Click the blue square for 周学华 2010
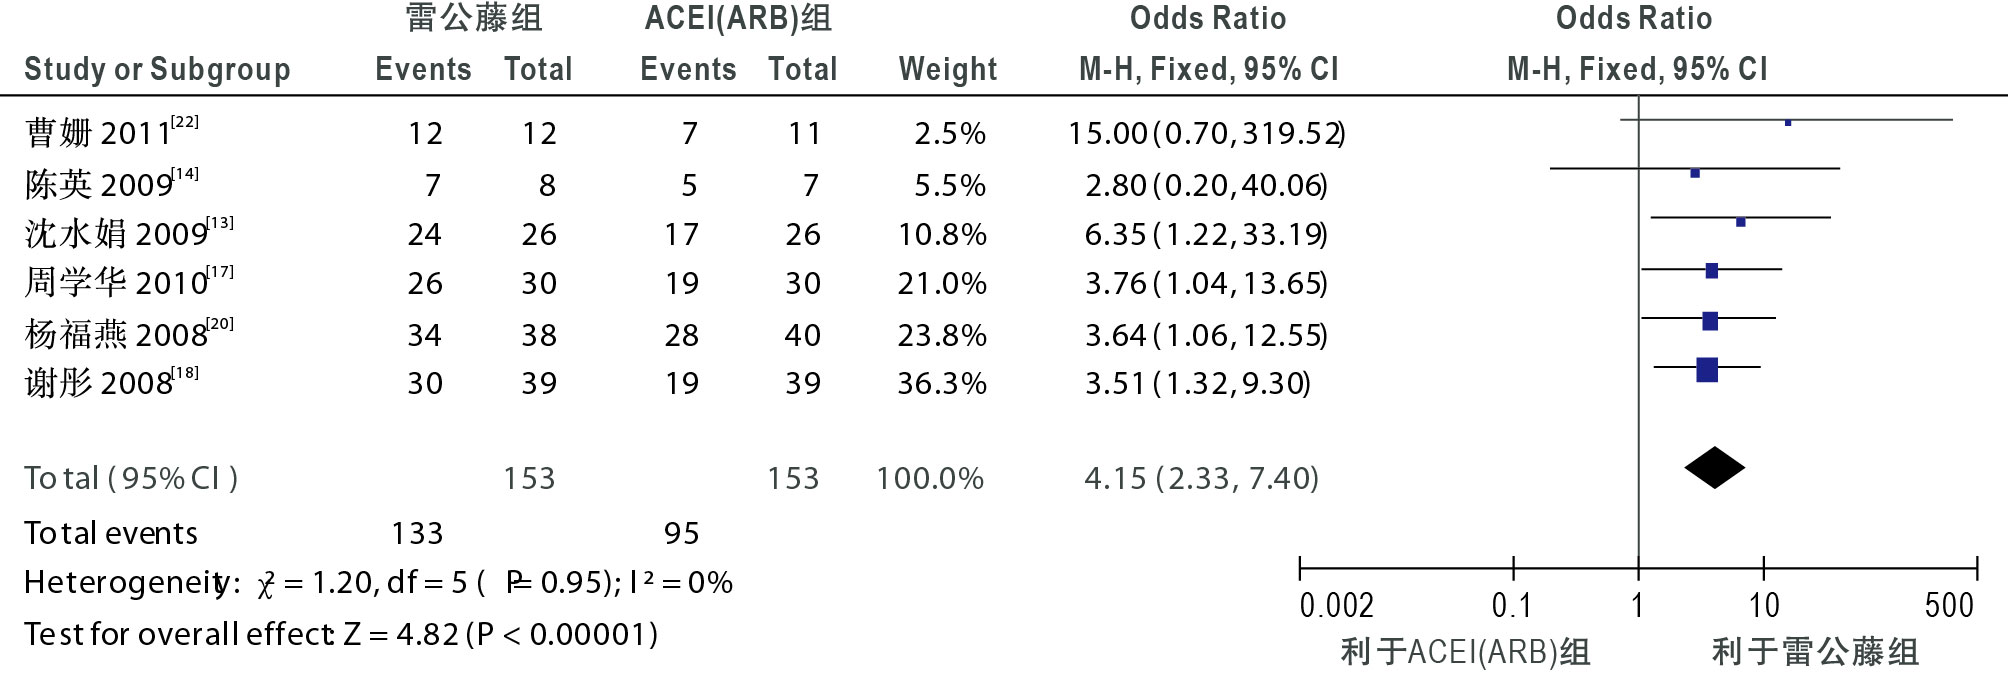This screenshot has width=2008, height=673. (x=1711, y=270)
